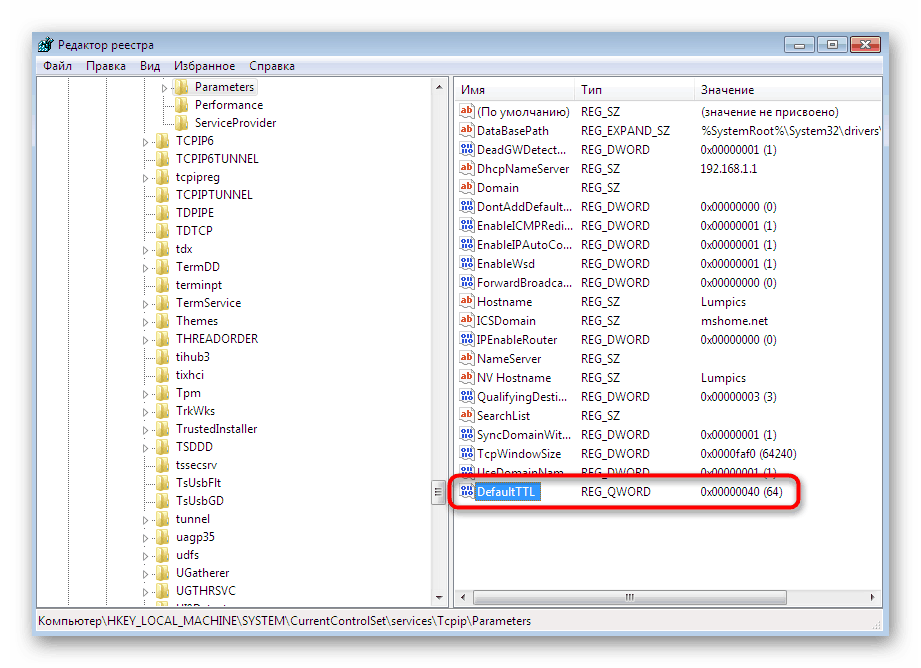
Task: Click the IPEnableRouter value icon
Action: (x=466, y=340)
